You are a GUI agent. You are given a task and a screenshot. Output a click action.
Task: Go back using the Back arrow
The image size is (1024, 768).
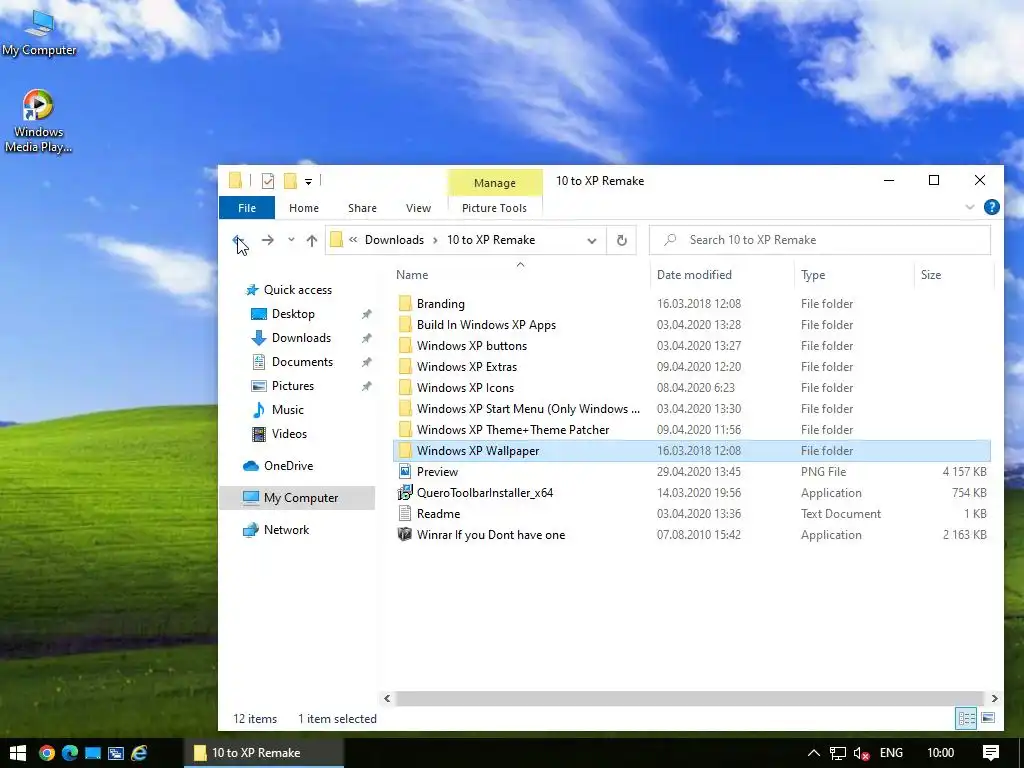coord(239,240)
